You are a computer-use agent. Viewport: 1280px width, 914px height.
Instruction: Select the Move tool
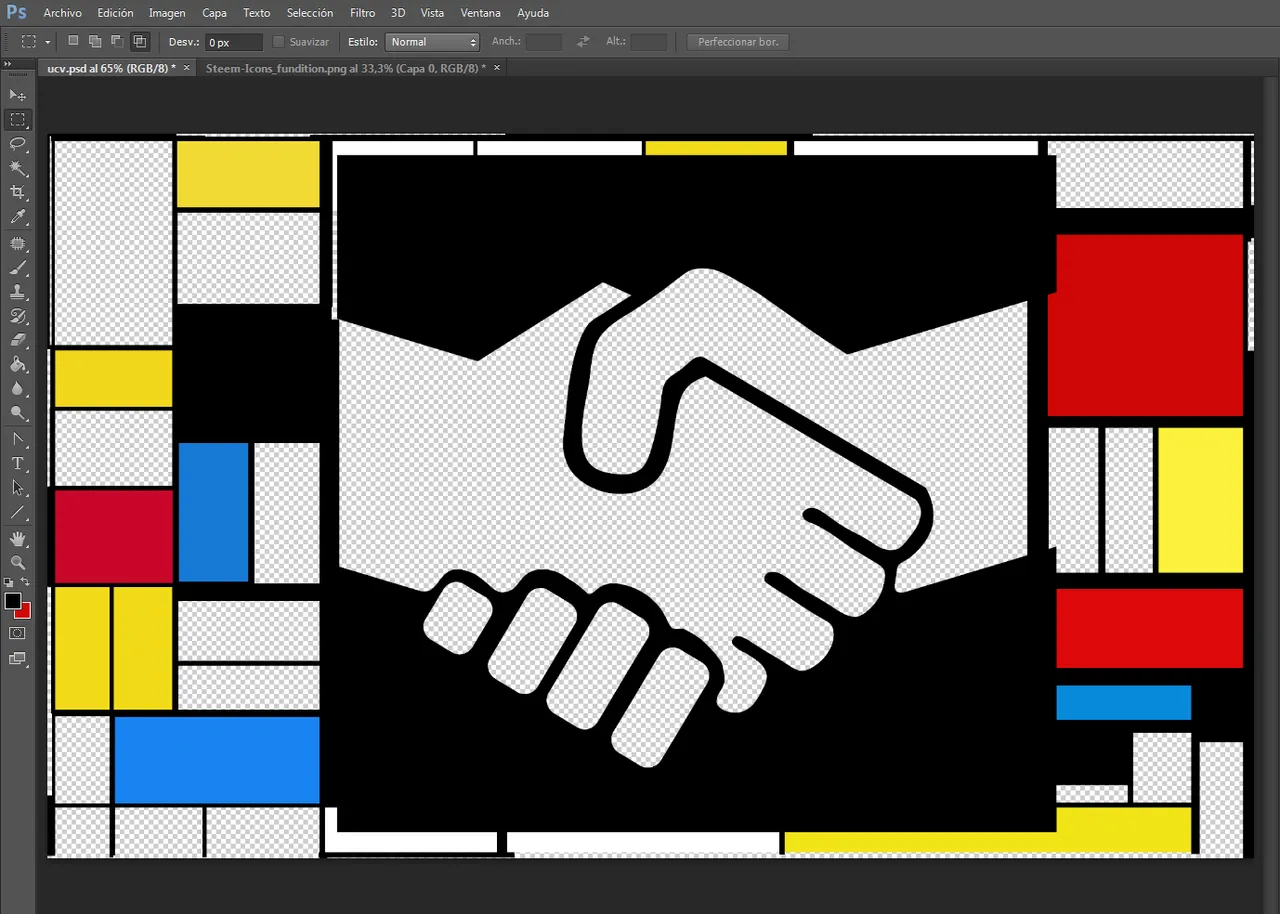coord(17,95)
